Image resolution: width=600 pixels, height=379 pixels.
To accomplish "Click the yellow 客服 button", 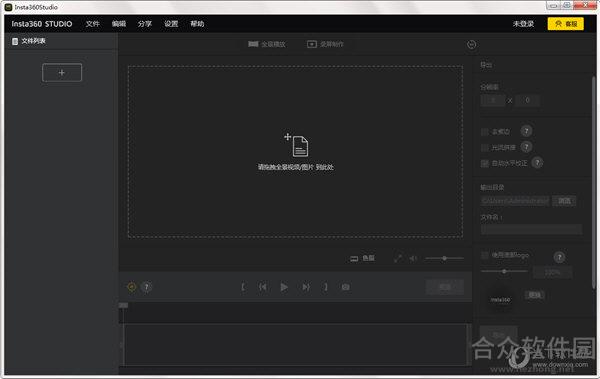I will [566, 24].
